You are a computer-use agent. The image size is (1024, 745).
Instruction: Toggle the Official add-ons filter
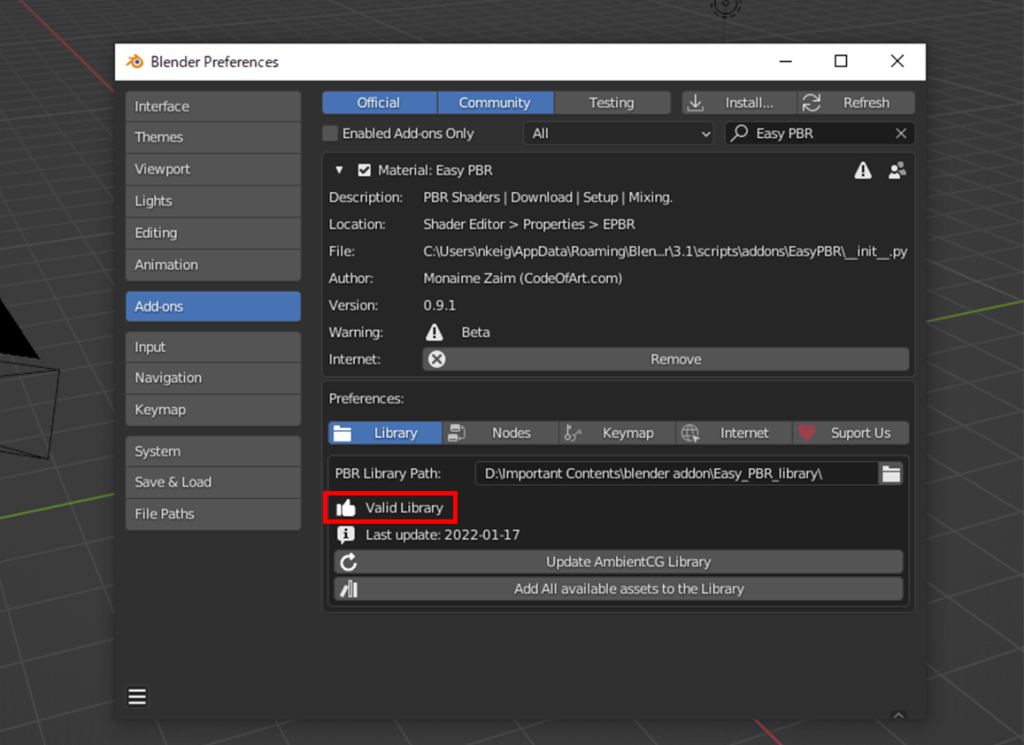pyautogui.click(x=379, y=102)
